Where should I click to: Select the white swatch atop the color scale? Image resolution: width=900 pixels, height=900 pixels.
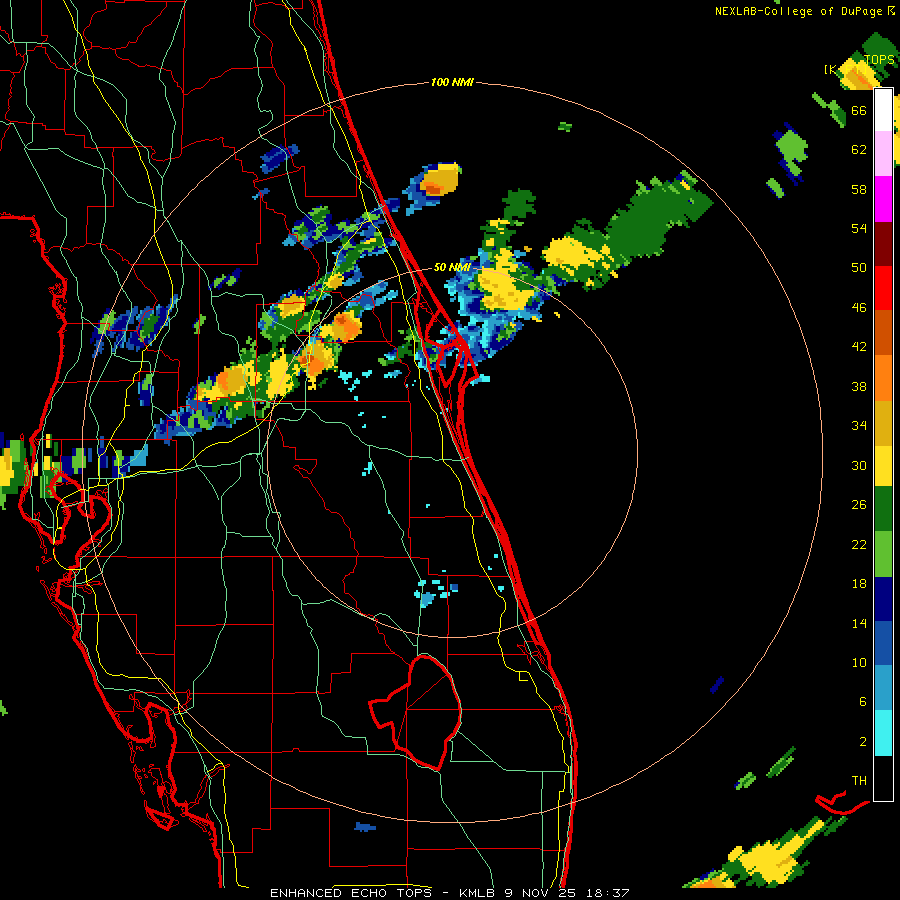coord(883,110)
